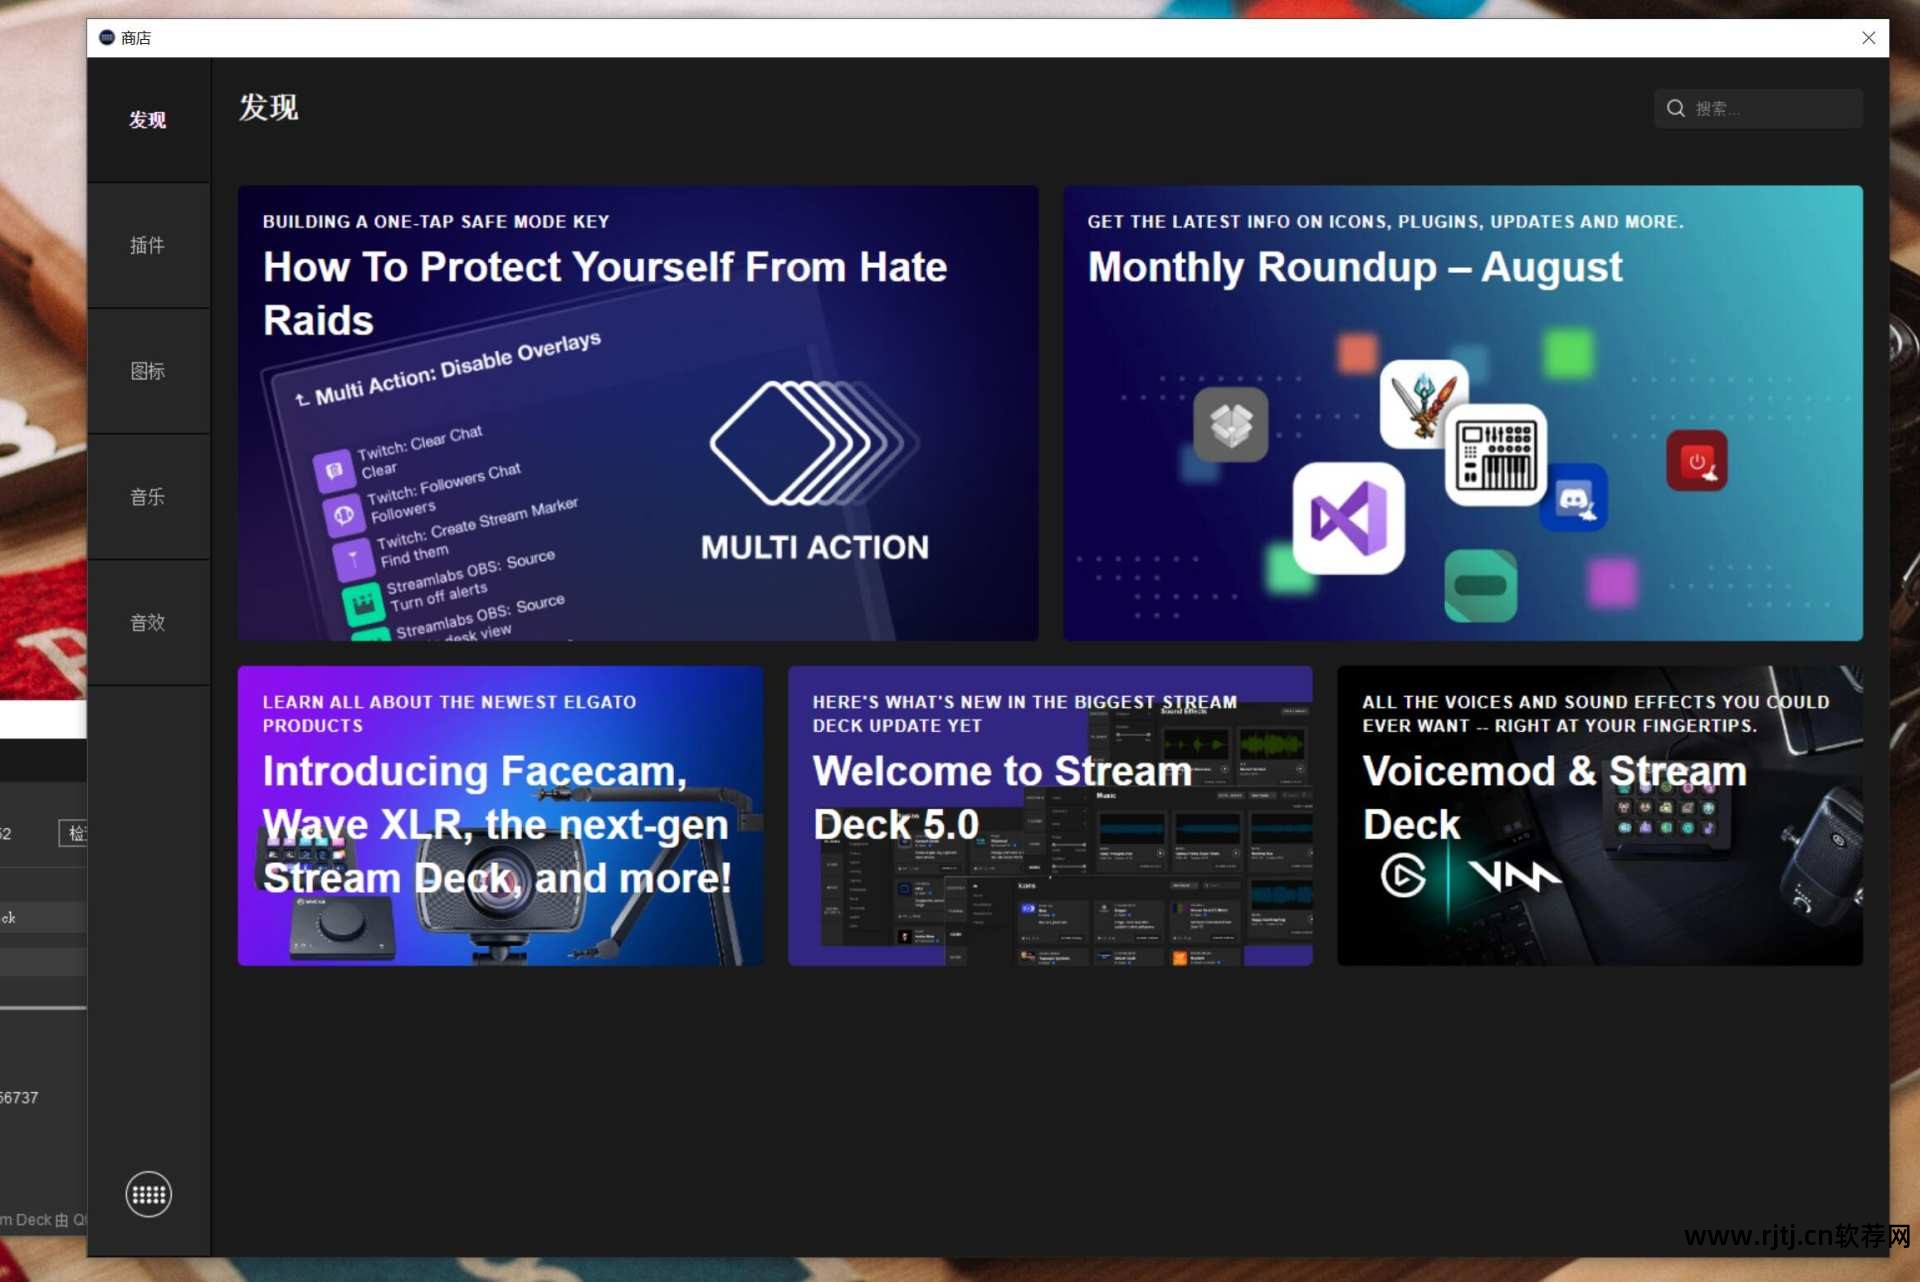Click the Voicemod VM logo
The height and width of the screenshot is (1282, 1920).
pos(1513,876)
